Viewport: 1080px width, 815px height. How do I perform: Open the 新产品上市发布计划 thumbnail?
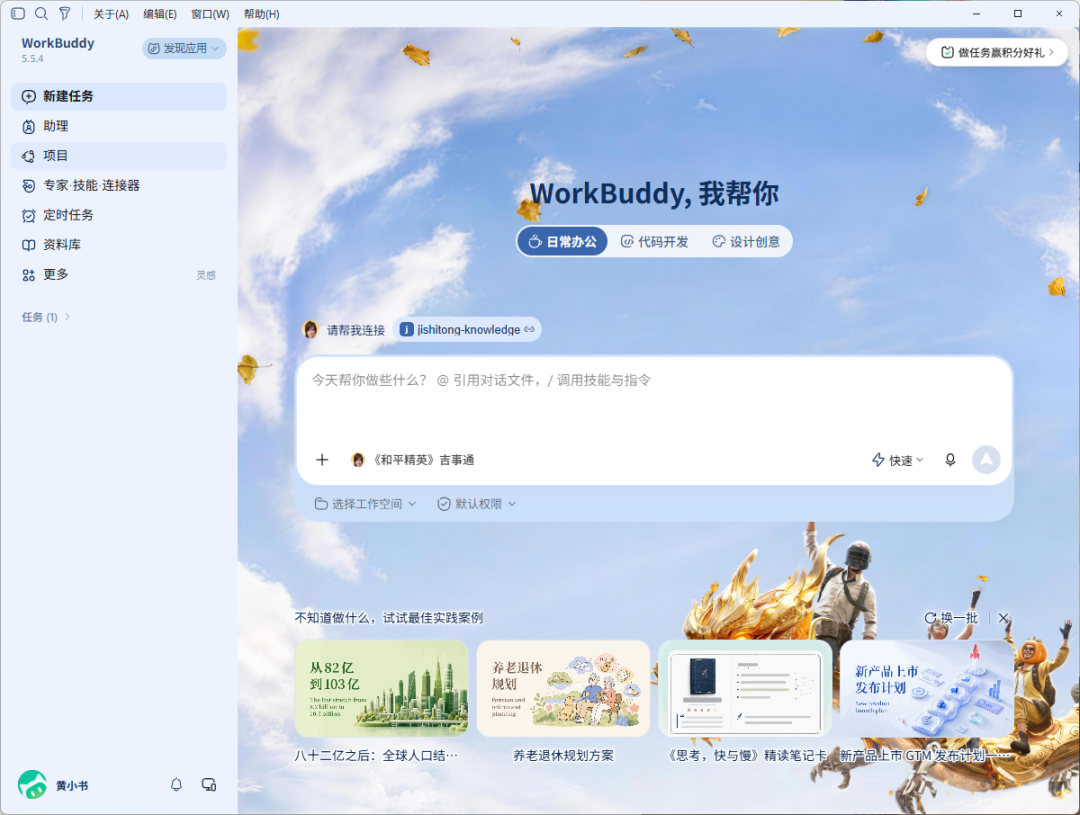point(927,688)
